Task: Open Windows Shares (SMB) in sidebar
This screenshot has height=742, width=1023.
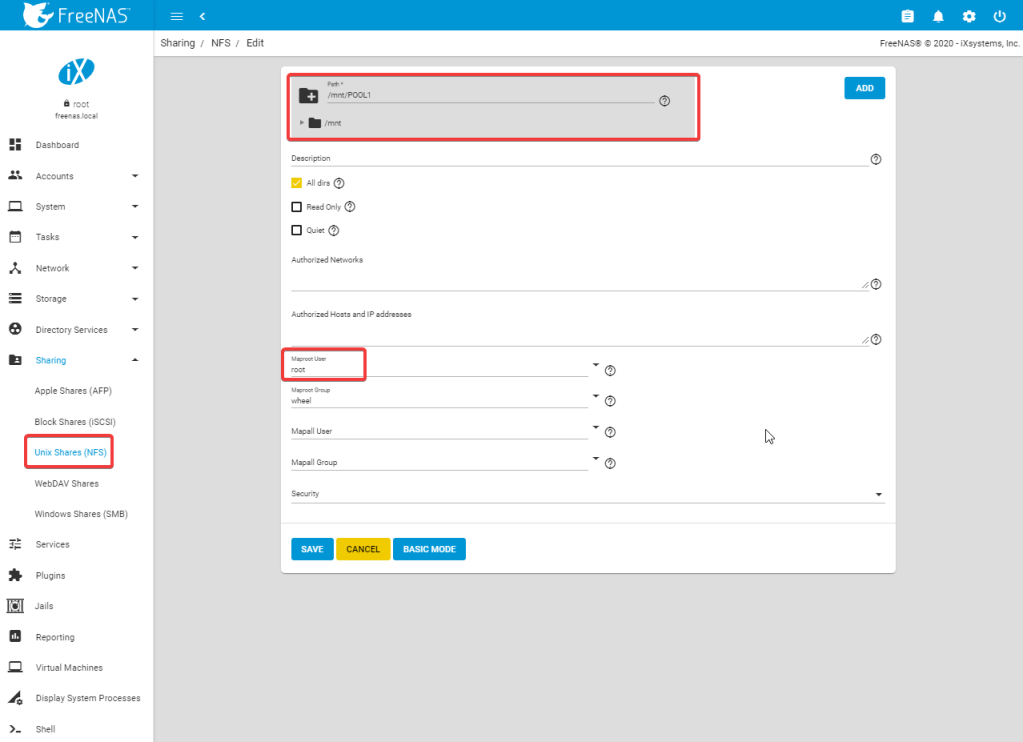Action: point(81,514)
